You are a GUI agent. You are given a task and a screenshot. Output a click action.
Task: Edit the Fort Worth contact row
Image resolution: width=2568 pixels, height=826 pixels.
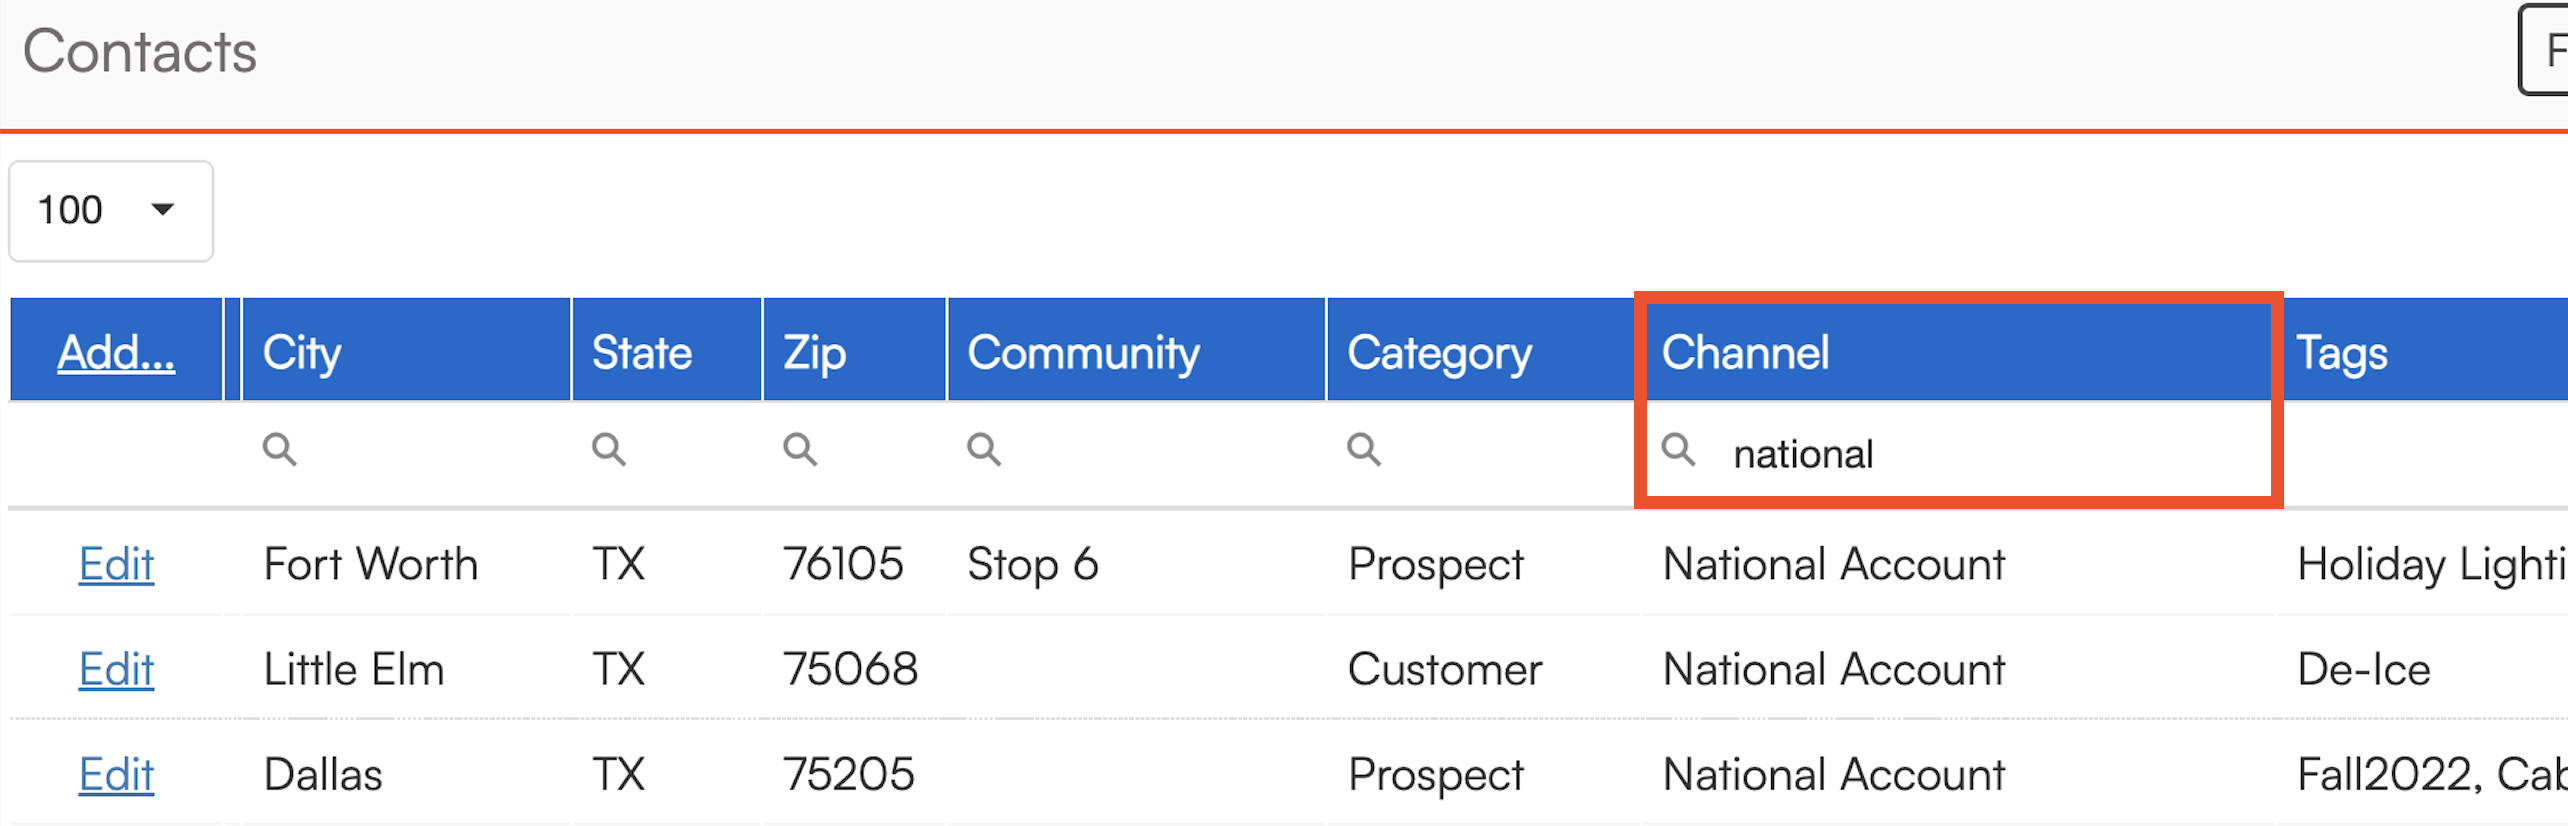[x=116, y=564]
